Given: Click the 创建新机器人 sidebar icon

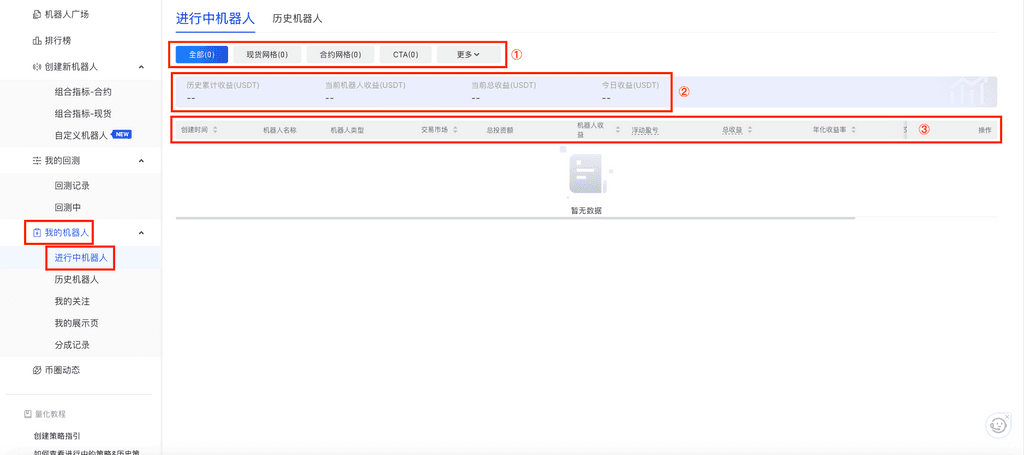Looking at the screenshot, I should (x=37, y=67).
